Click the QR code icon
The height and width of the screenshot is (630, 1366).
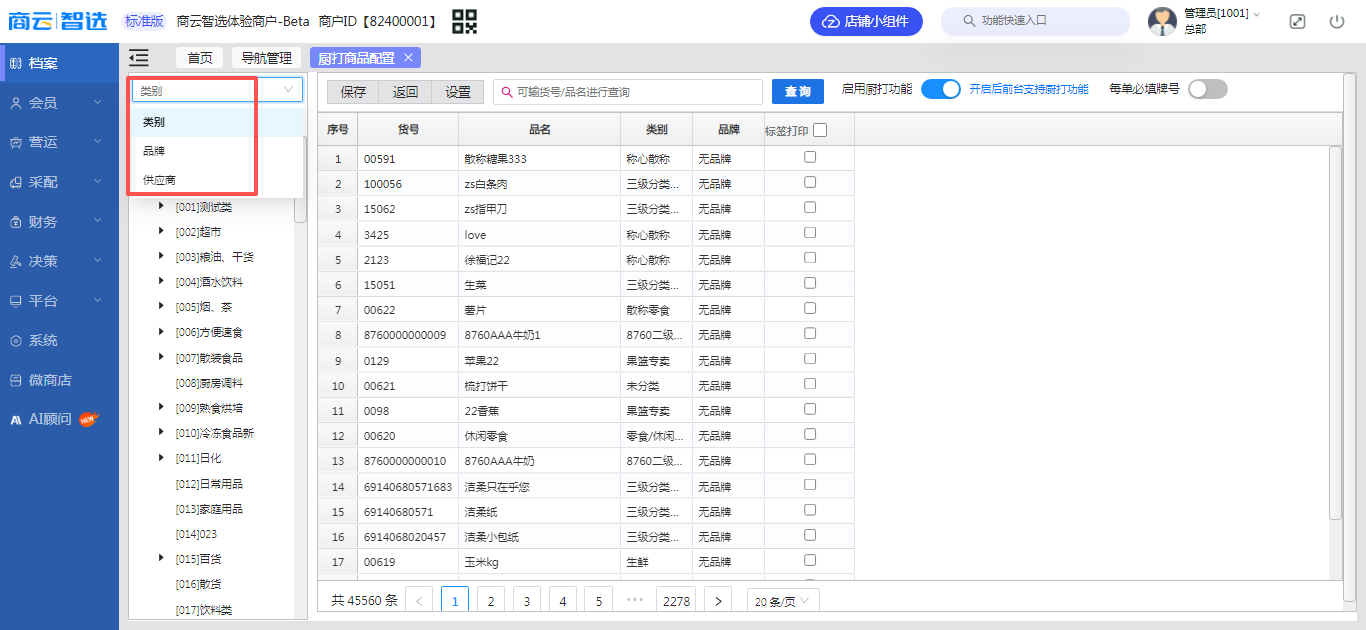[x=464, y=21]
